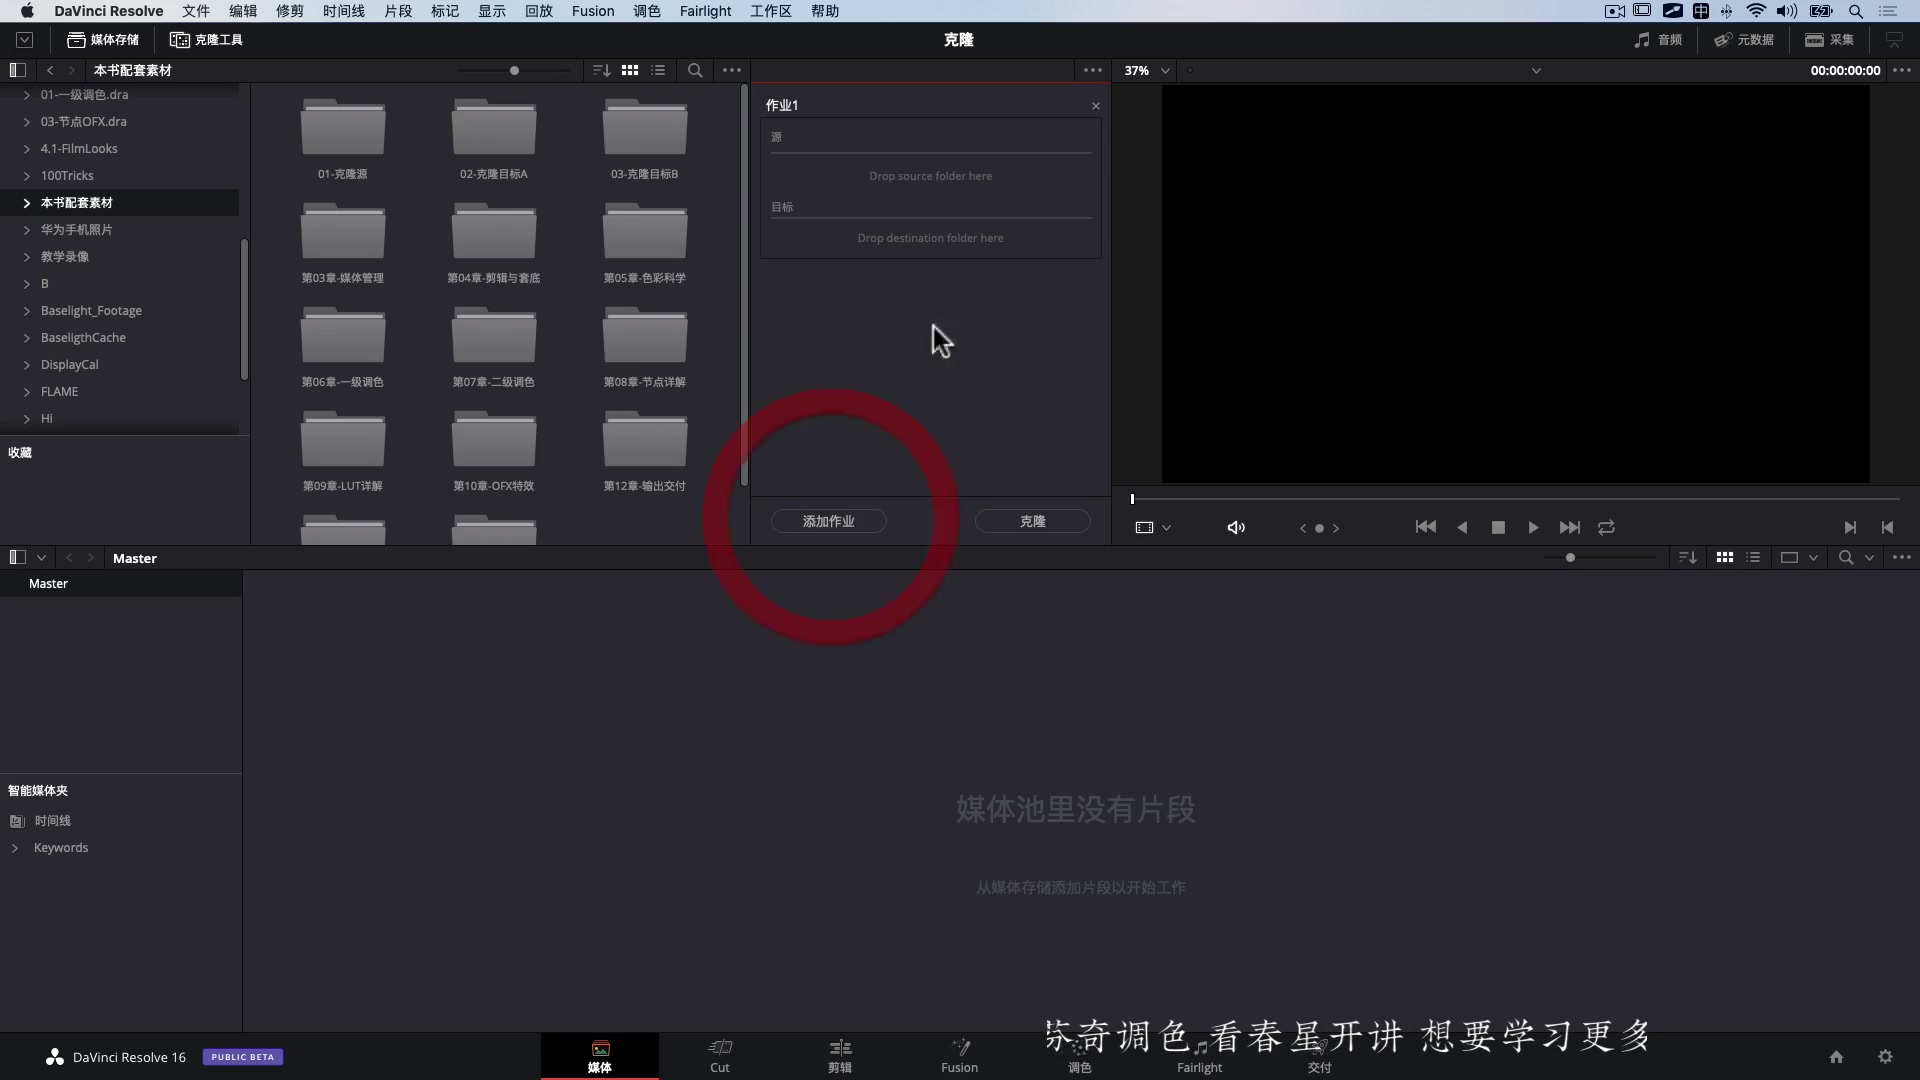Click the Color page icon at bottom

pyautogui.click(x=1079, y=1054)
